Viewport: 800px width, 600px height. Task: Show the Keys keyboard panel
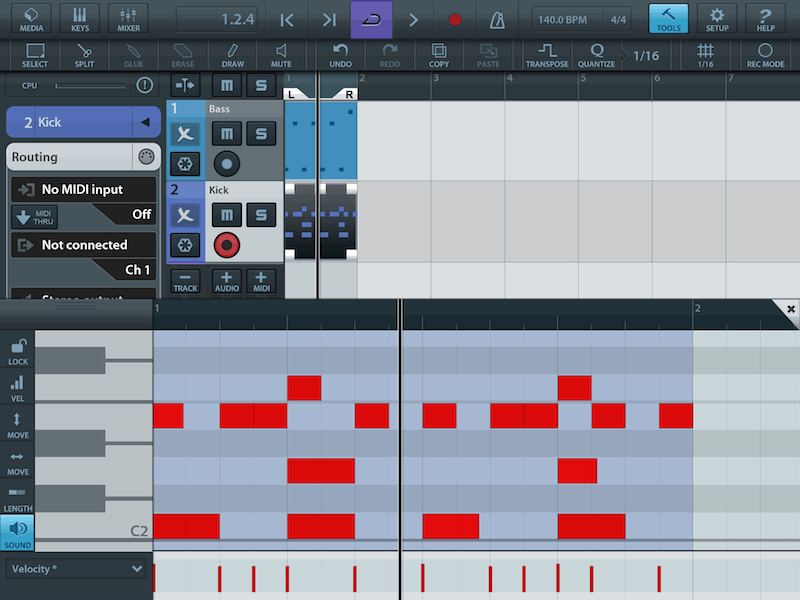[x=80, y=19]
